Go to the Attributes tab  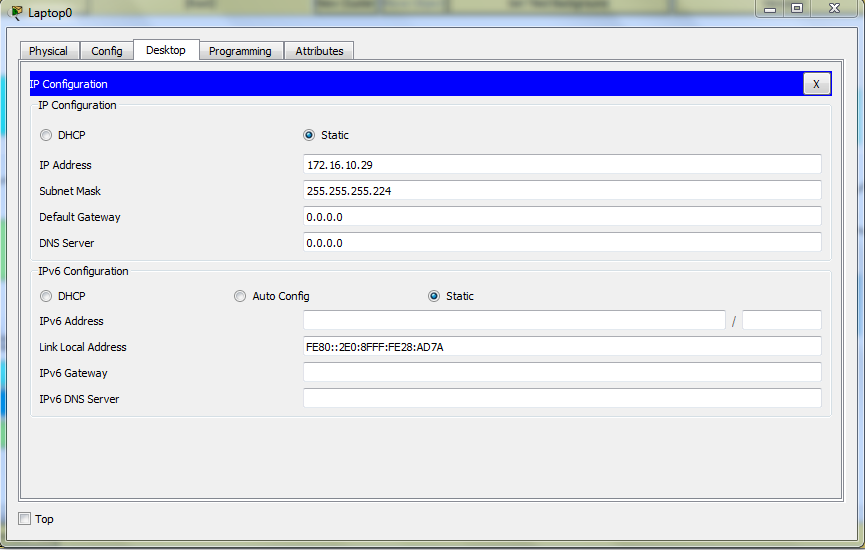coord(319,51)
